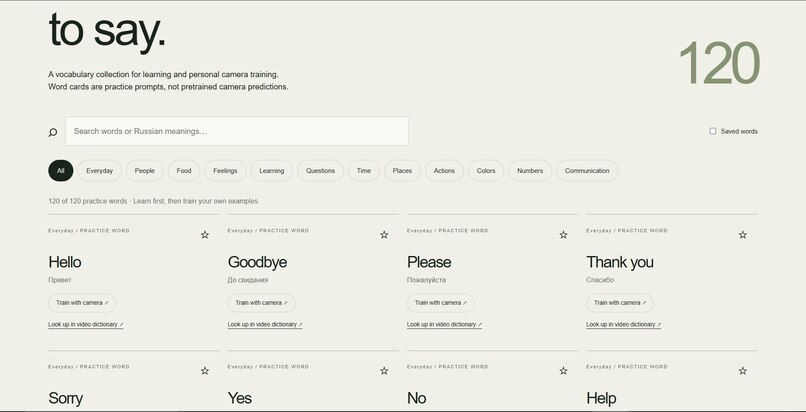806x412 pixels.
Task: Focus the Search words or Russian meanings field
Action: point(237,131)
